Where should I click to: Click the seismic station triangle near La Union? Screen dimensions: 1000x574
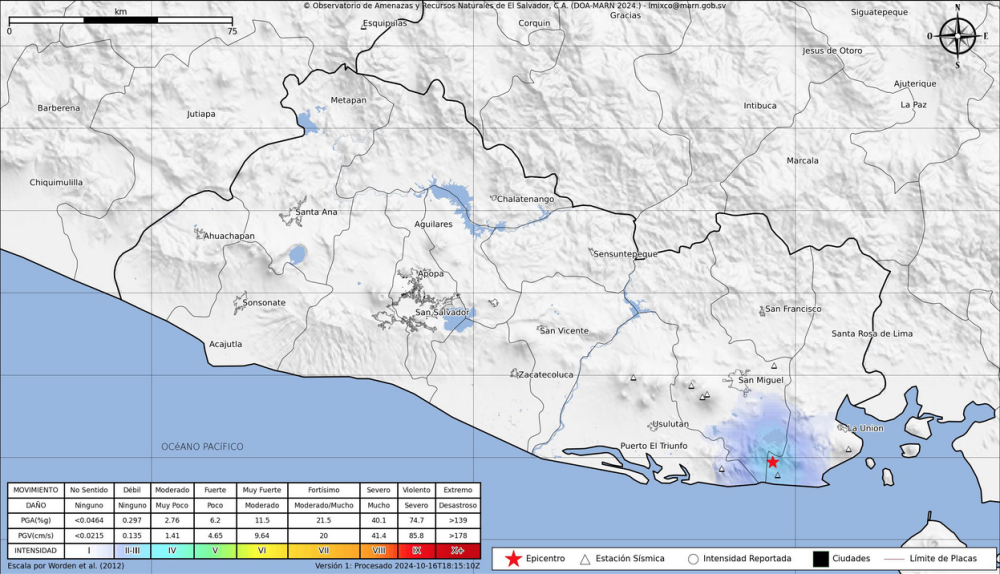[x=848, y=449]
